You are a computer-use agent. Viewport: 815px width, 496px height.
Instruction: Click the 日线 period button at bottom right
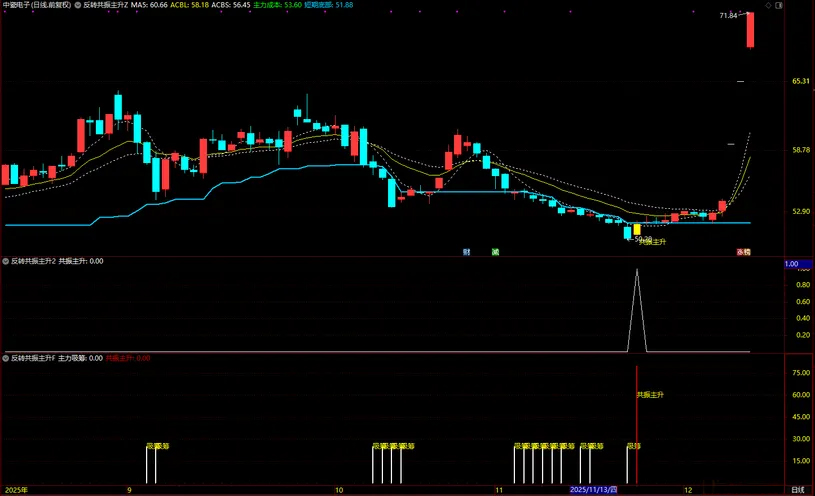pos(797,490)
